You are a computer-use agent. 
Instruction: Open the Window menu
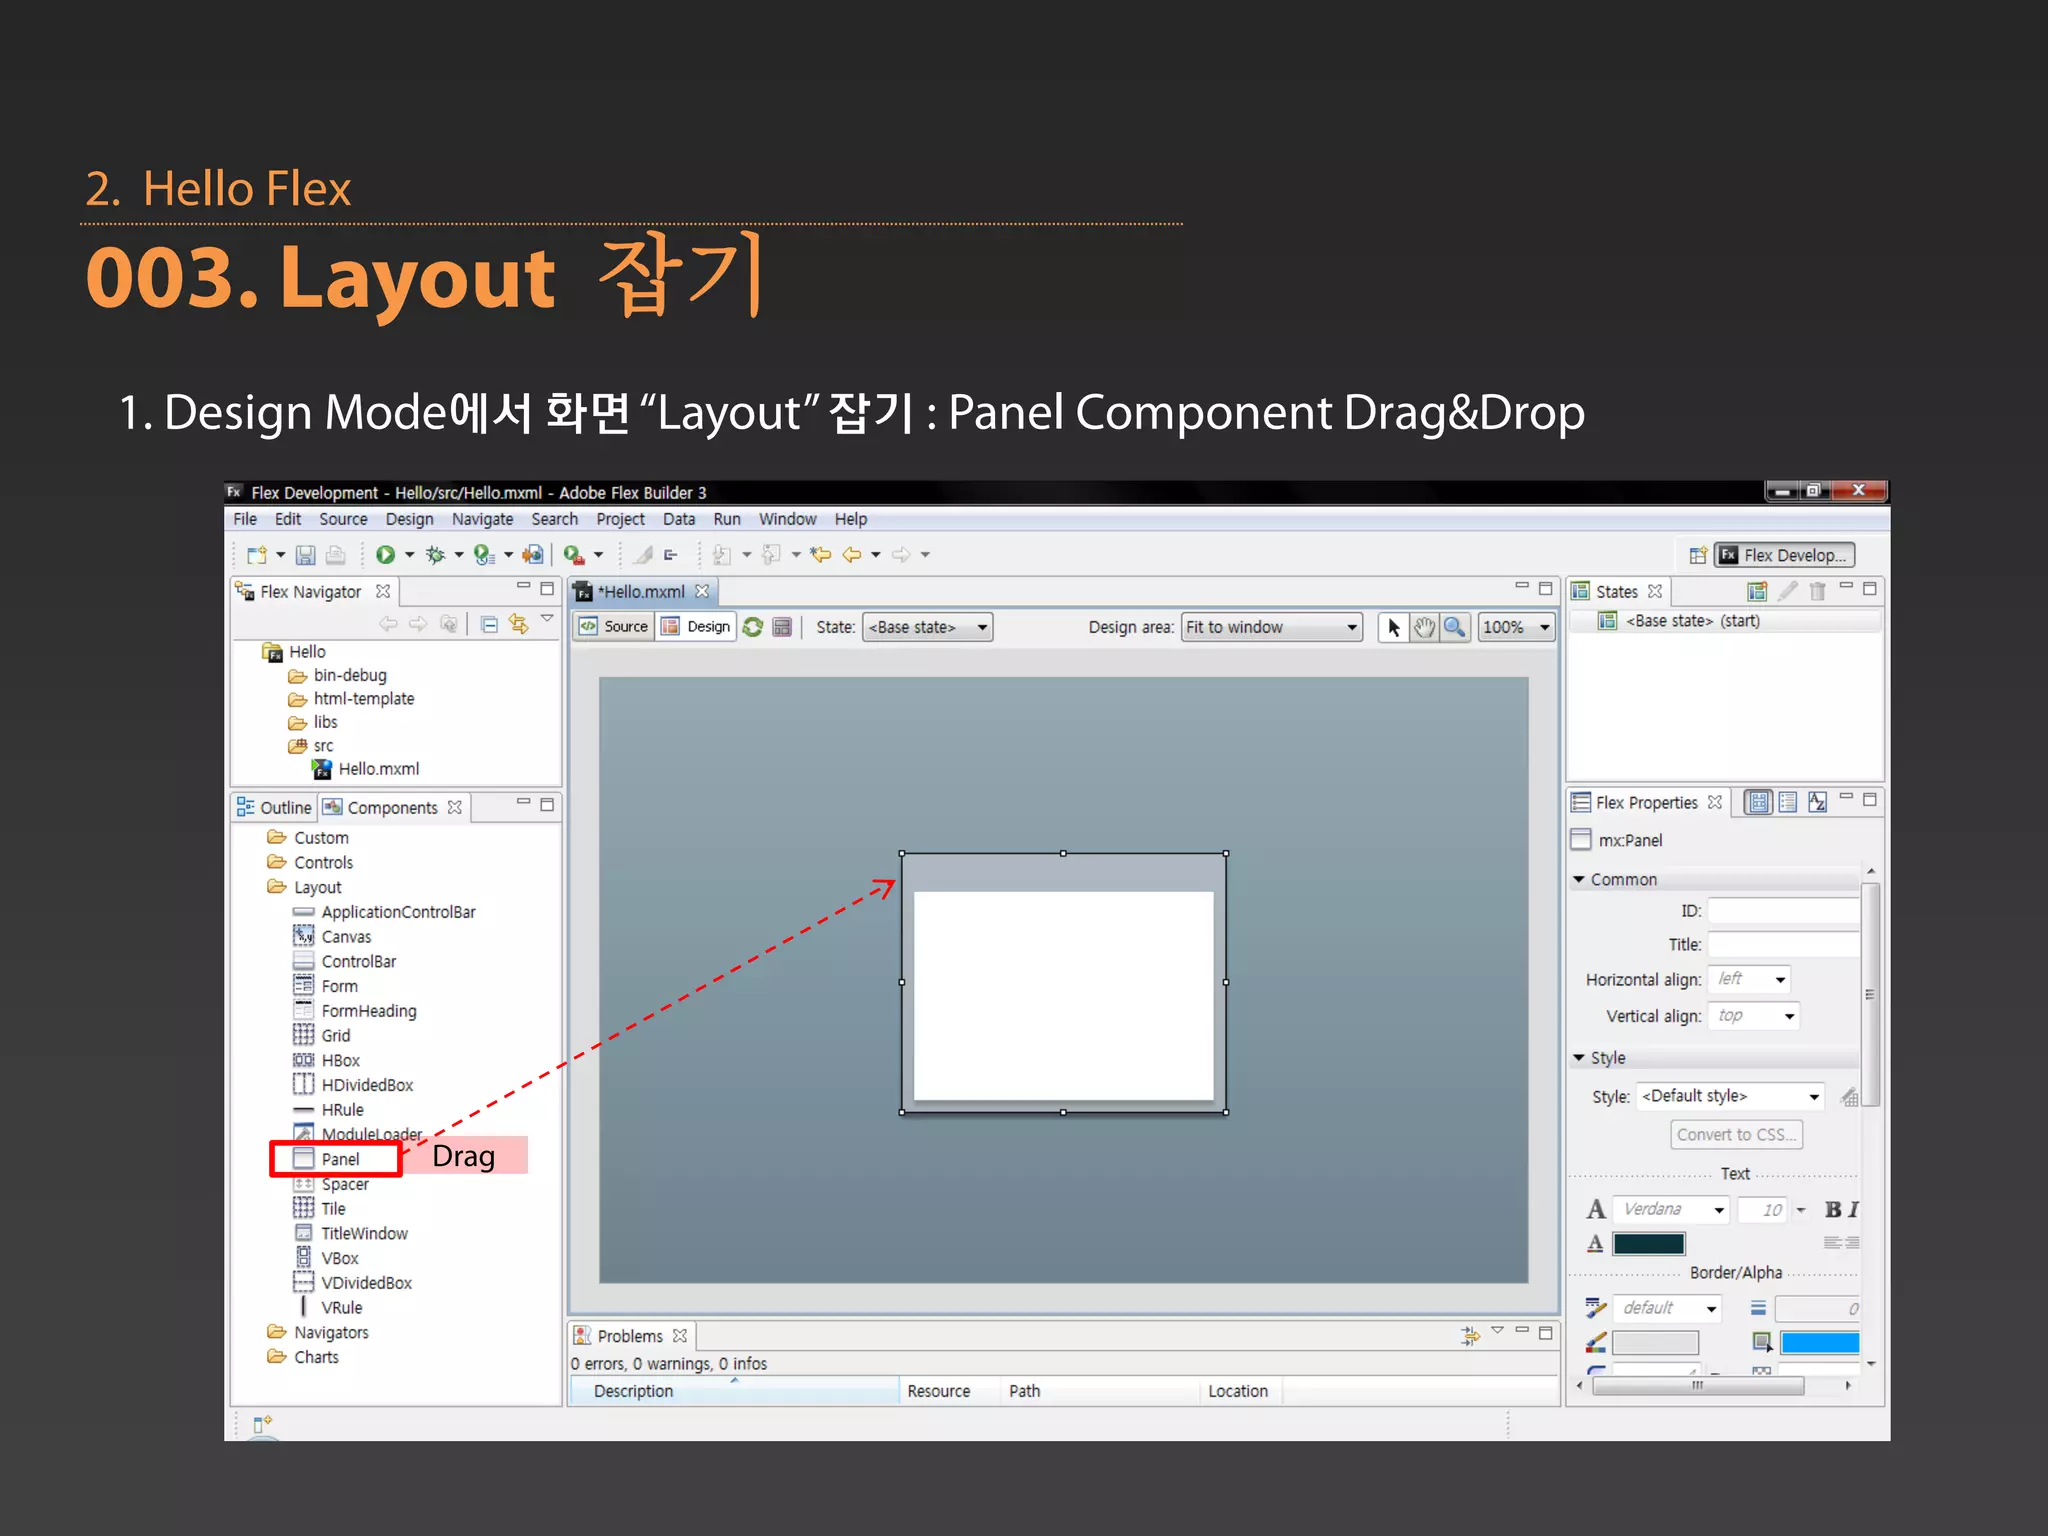coord(787,519)
